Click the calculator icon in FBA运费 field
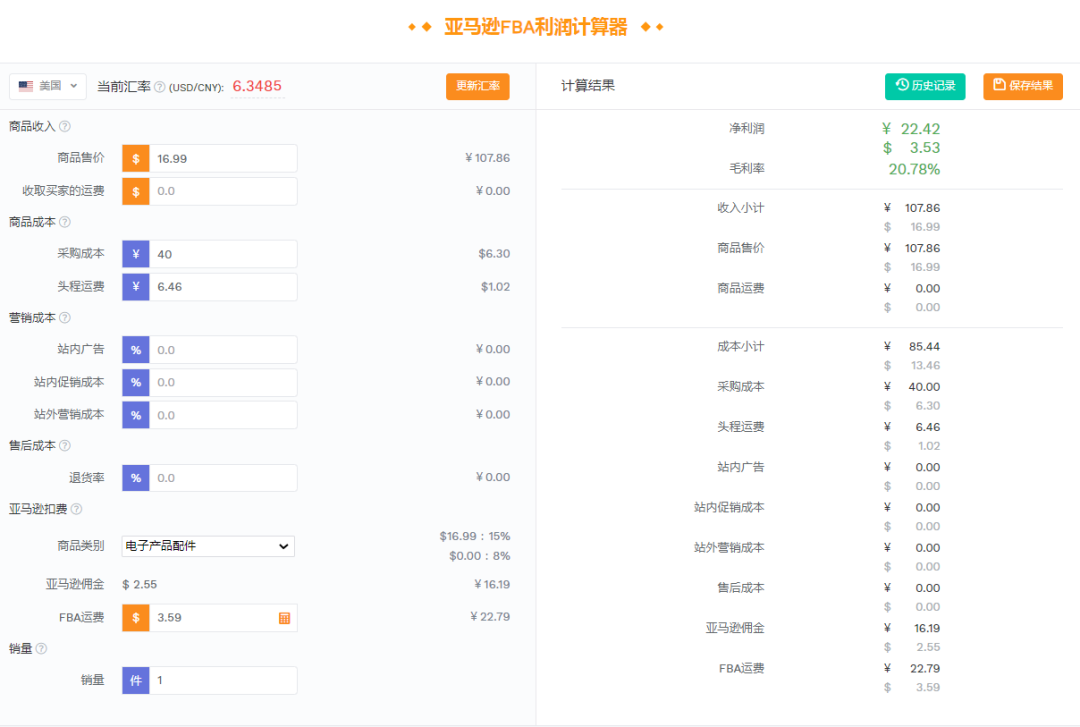 click(x=284, y=618)
